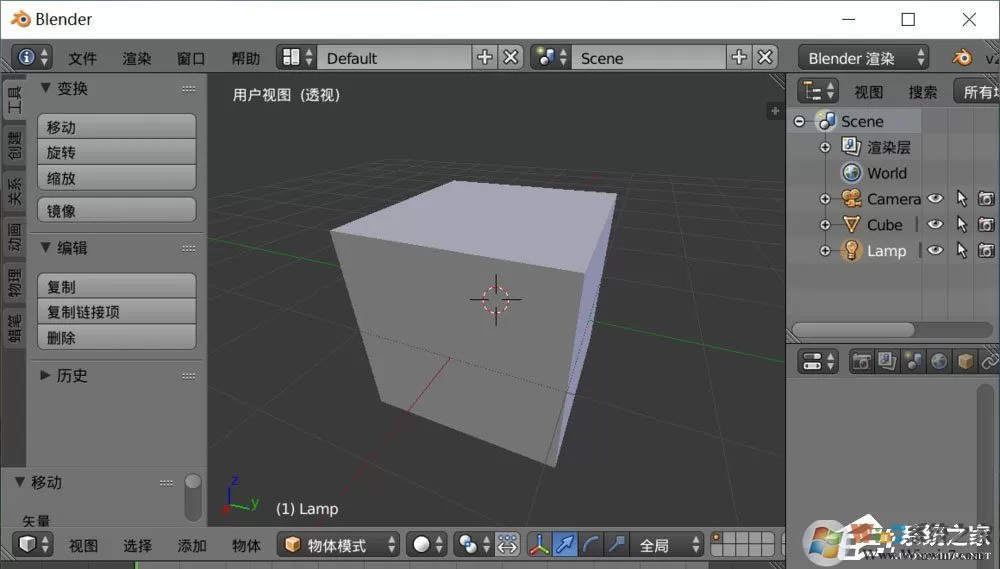Open the scene browser icon

click(x=552, y=57)
